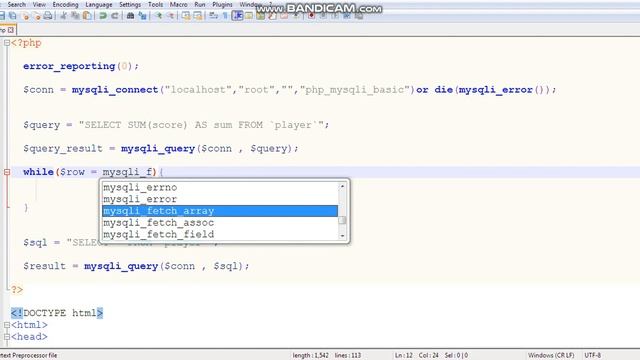Select mysqli_errno in autocomplete list
The image size is (640, 360).
(x=220, y=187)
